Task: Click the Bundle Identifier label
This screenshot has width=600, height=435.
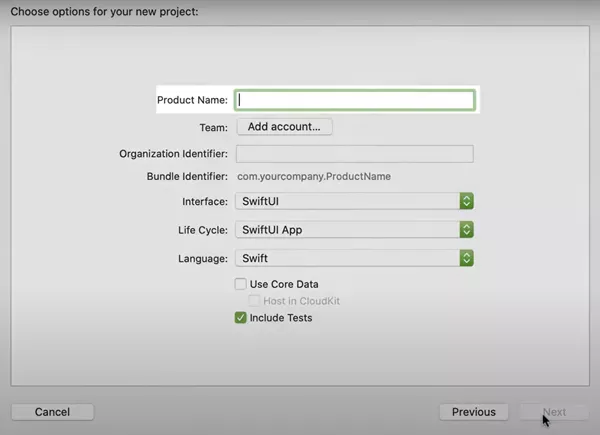Action: pyautogui.click(x=187, y=176)
